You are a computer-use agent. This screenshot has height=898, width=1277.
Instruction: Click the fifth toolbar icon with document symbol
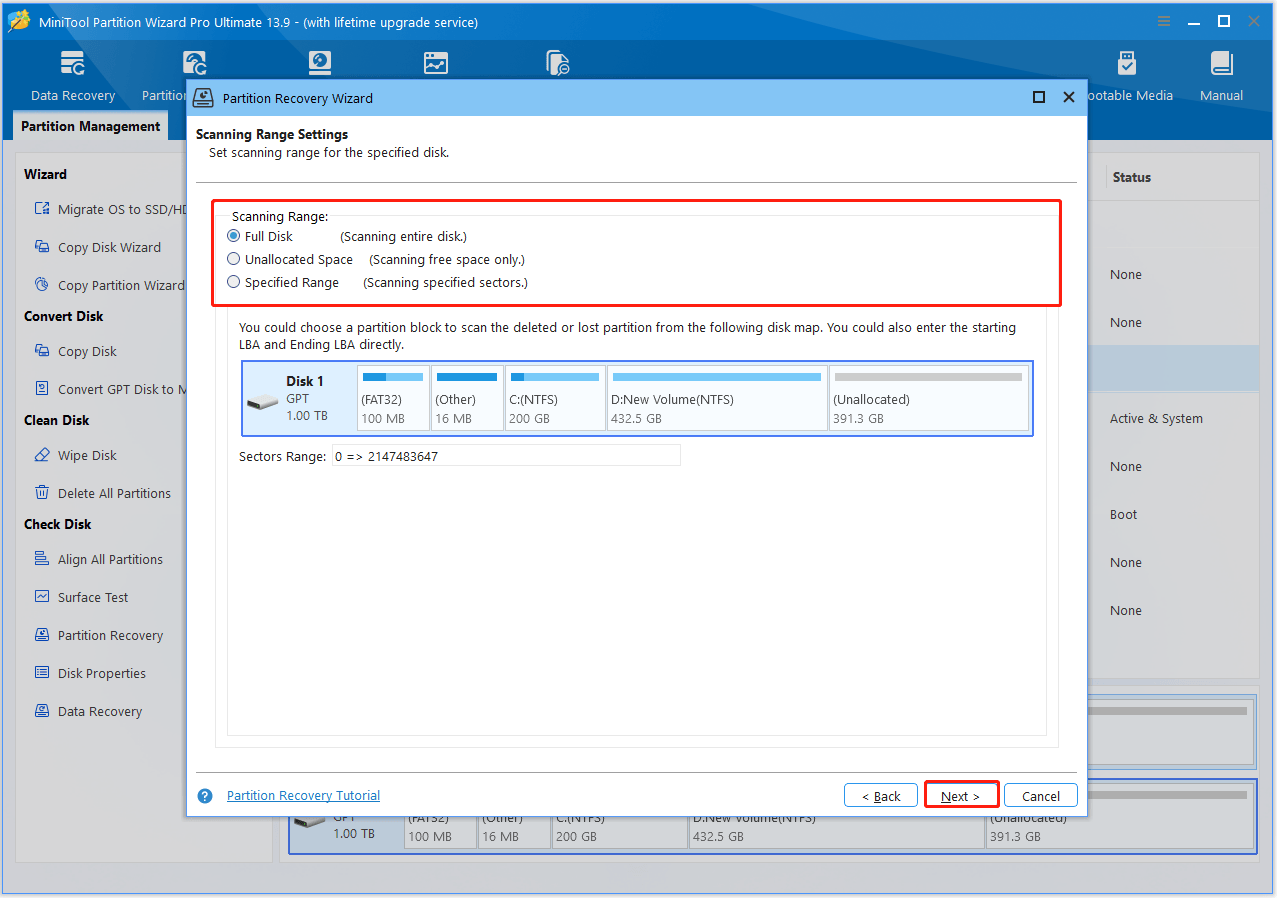[557, 63]
